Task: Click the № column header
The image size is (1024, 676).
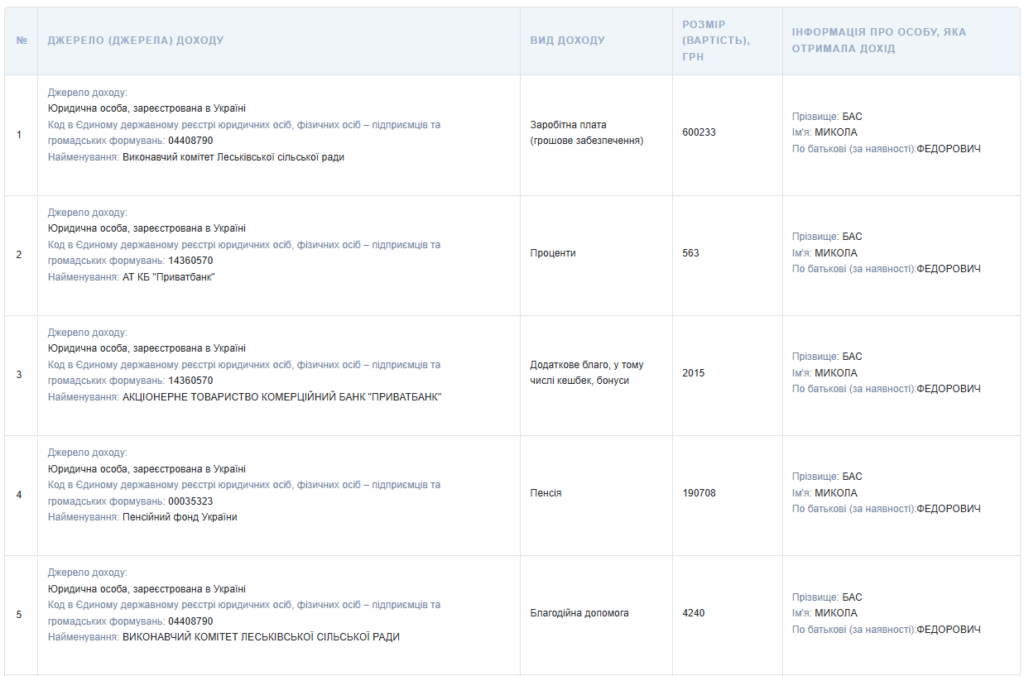Action: [21, 40]
